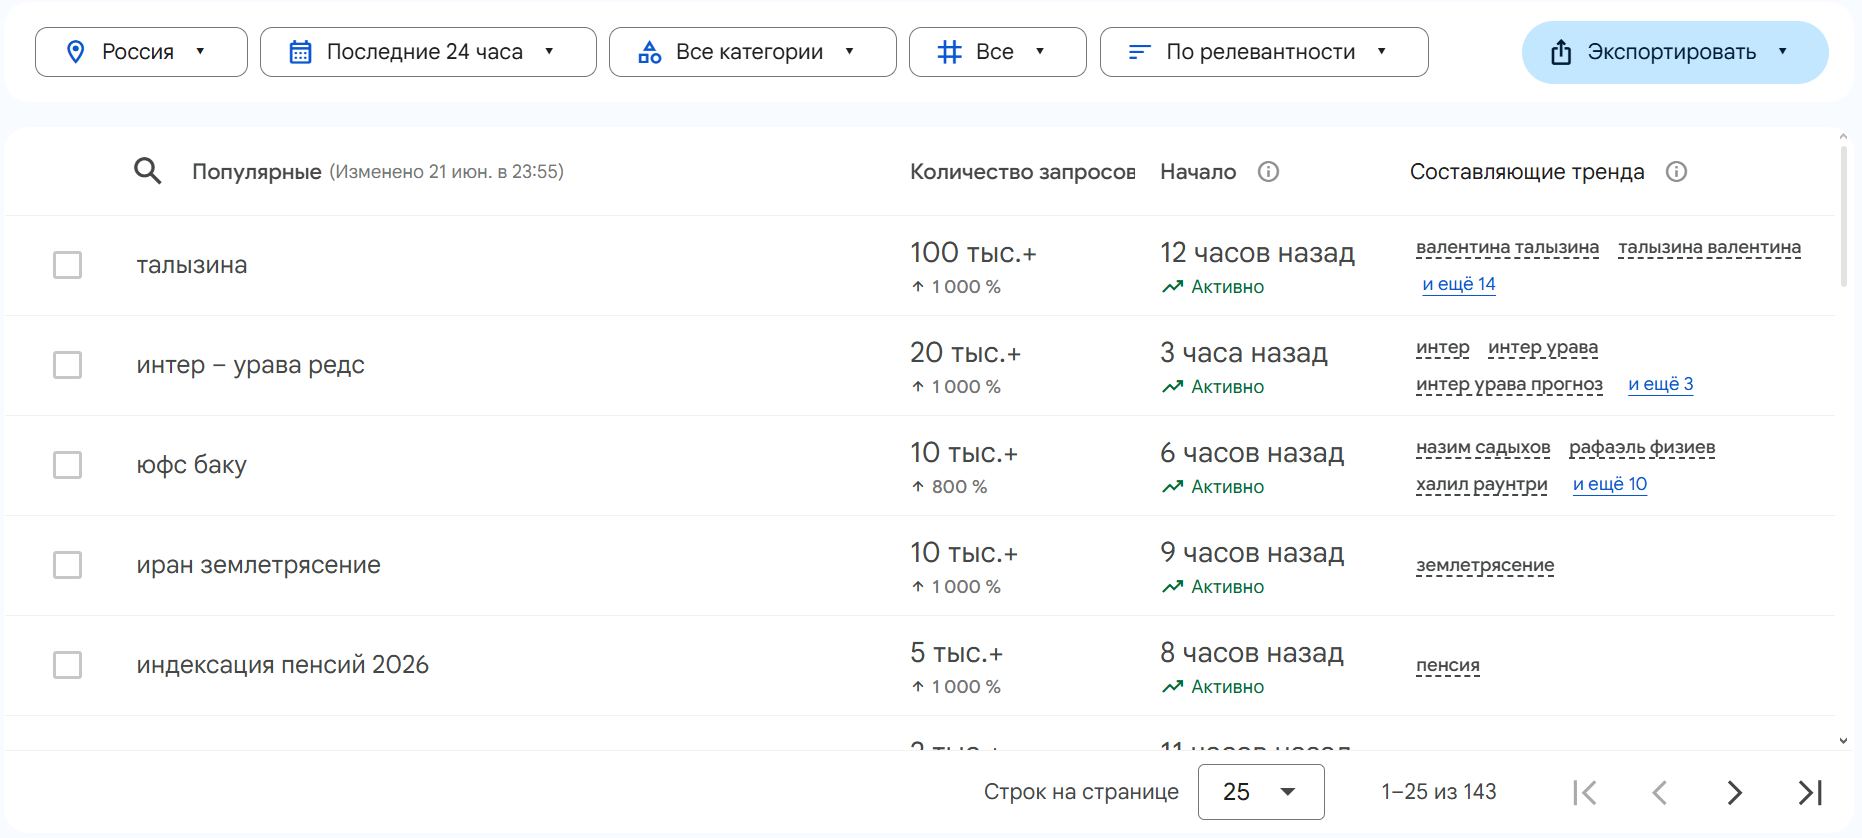1862x838 pixels.
Task: Select the юфс баку checkbox
Action: (67, 465)
